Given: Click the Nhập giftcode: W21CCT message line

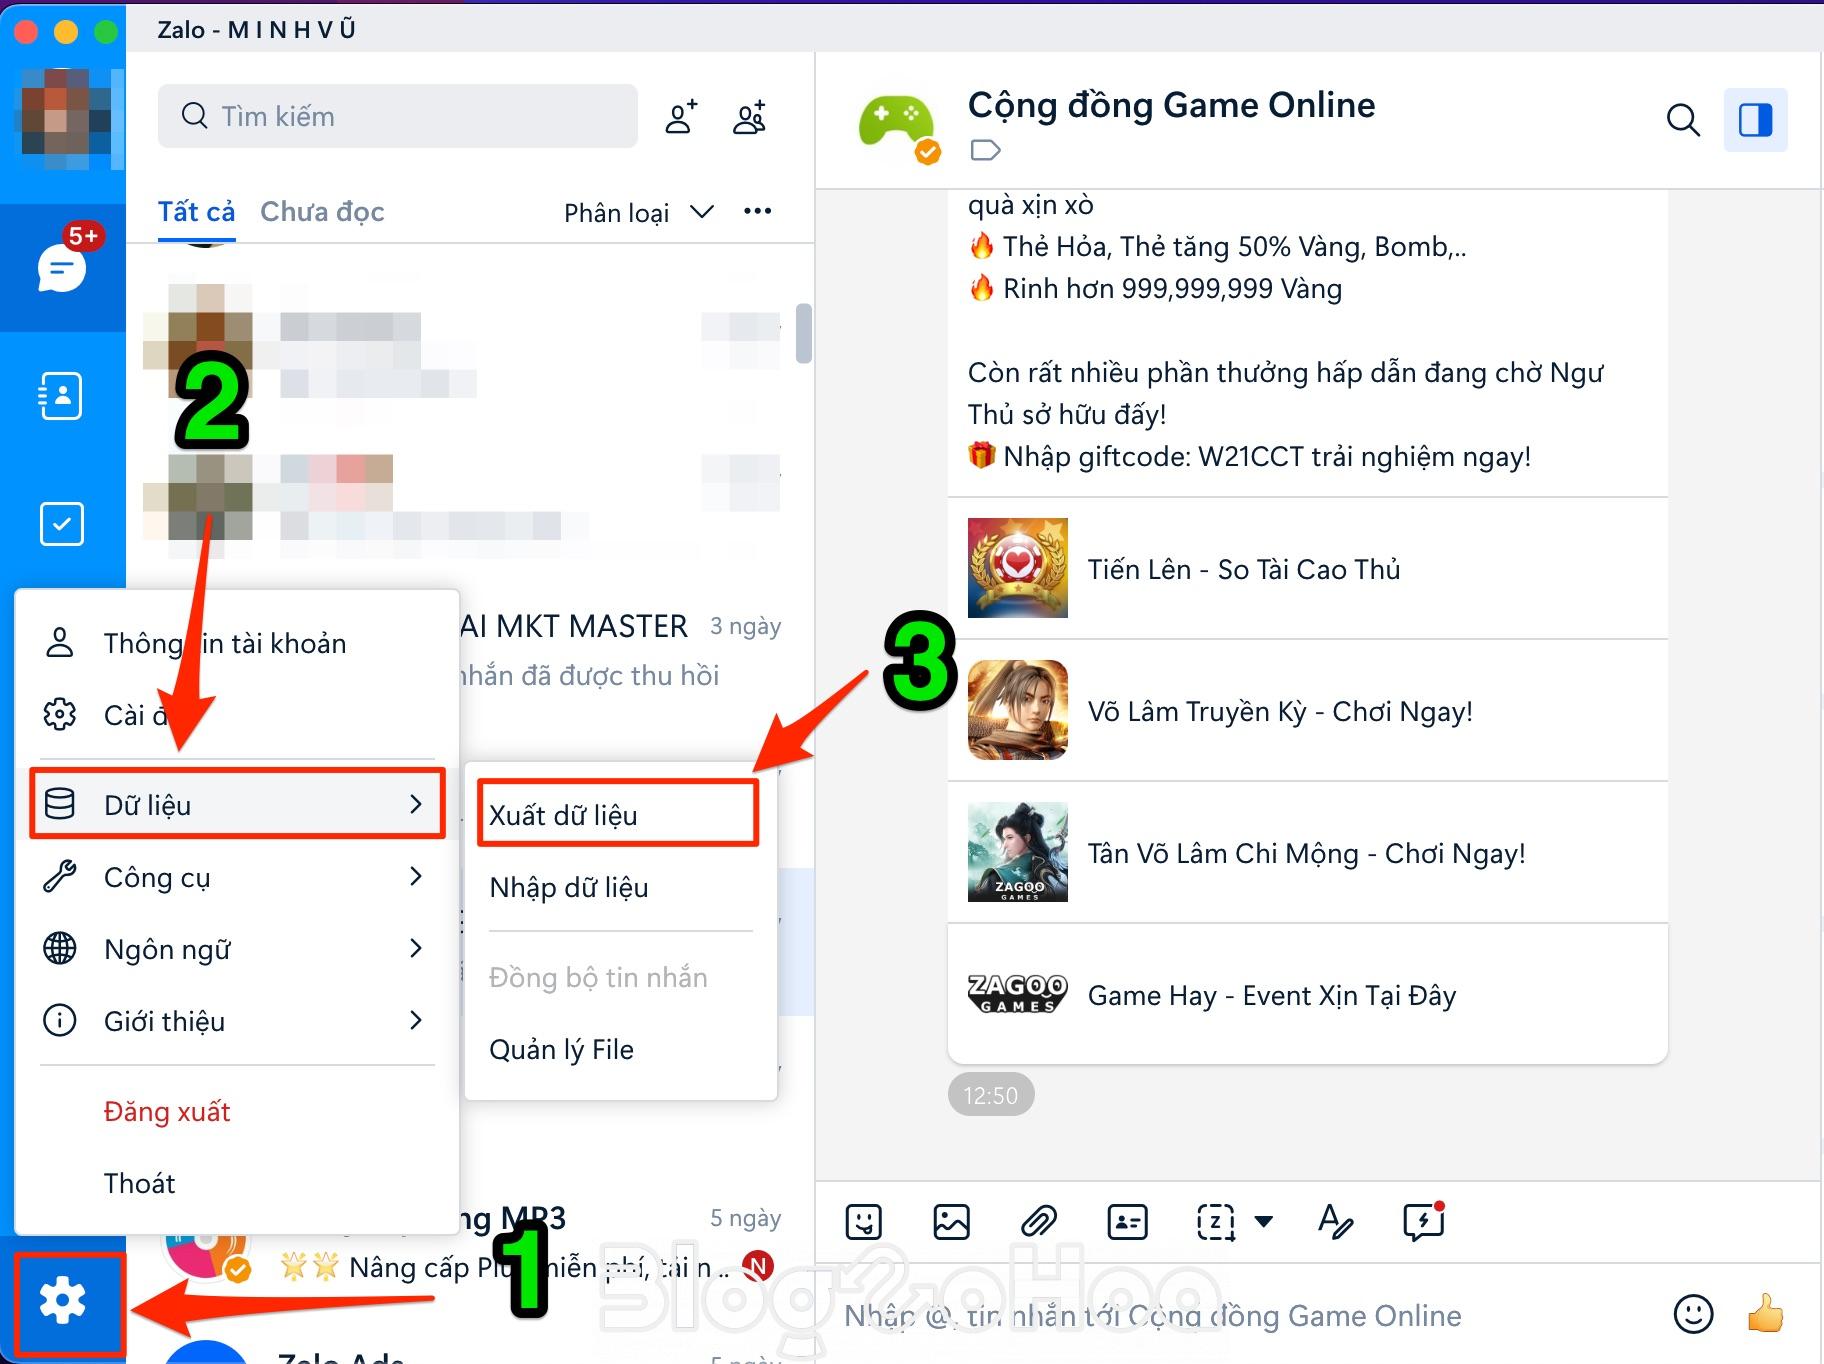Looking at the screenshot, I should tap(1250, 457).
